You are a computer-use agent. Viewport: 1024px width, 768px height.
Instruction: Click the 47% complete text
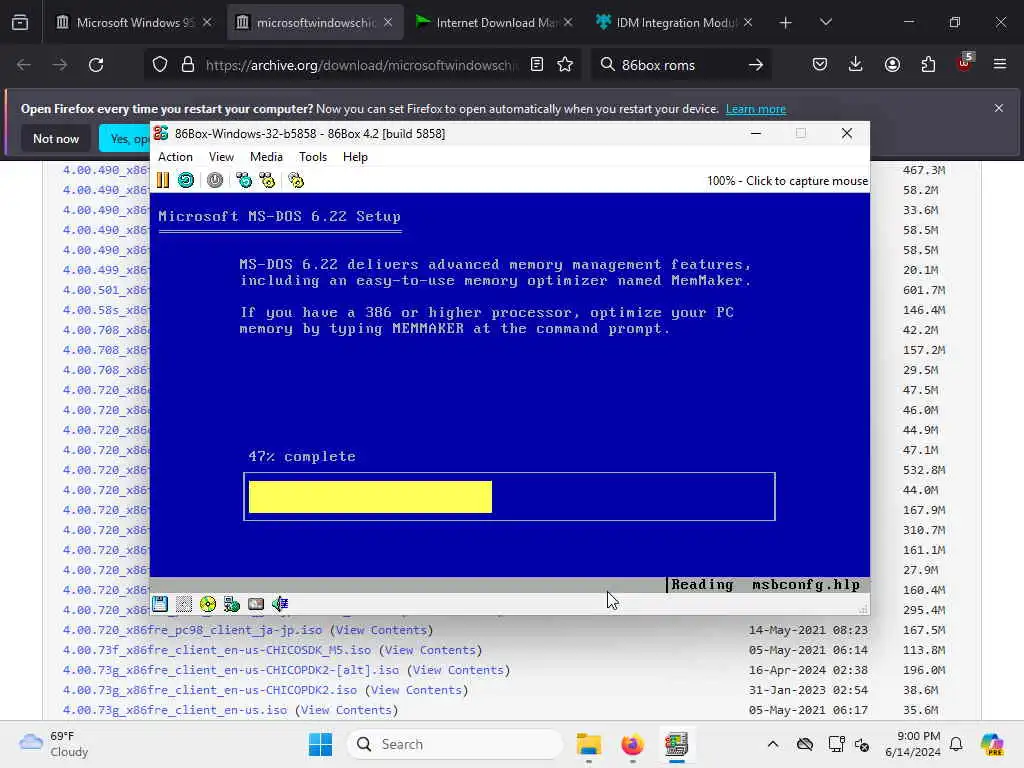tap(302, 456)
